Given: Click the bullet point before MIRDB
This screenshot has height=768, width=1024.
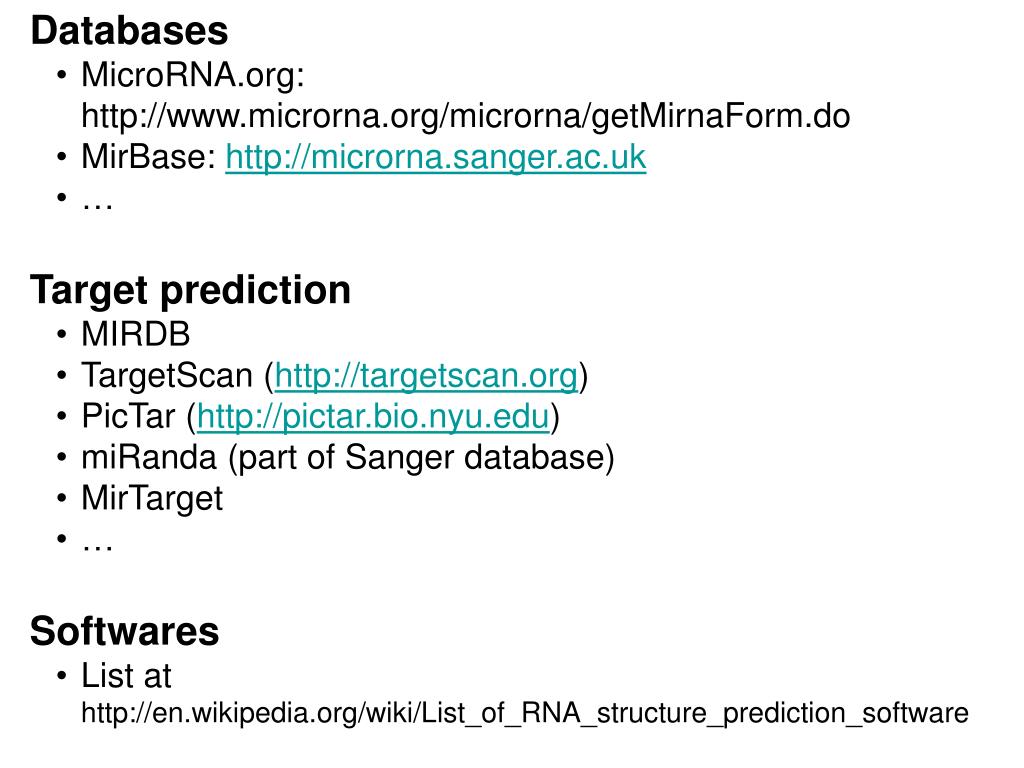Looking at the screenshot, I should (x=61, y=335).
